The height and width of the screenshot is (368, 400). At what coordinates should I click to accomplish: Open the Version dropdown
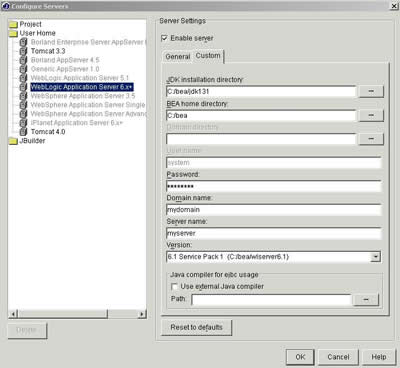376,257
